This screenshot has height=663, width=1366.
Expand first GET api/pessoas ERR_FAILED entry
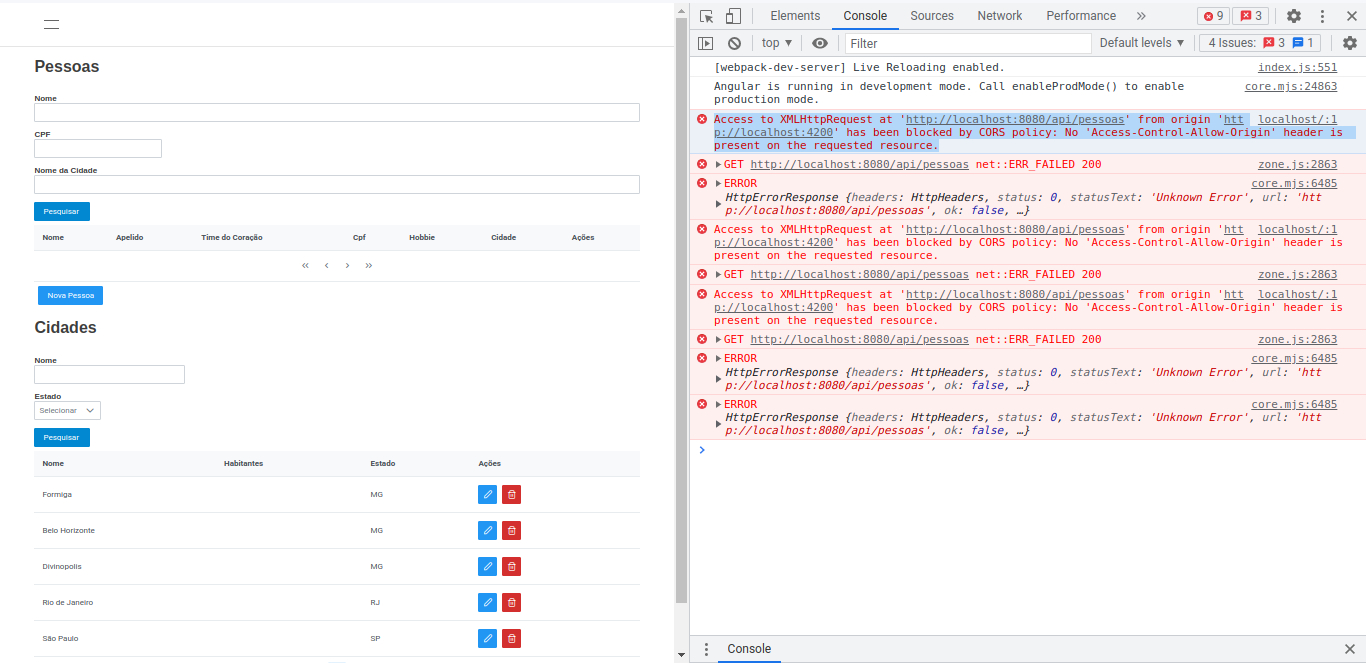click(718, 164)
